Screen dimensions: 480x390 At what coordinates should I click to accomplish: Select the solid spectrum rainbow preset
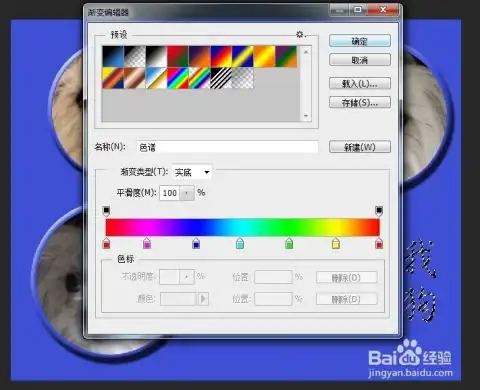[x=178, y=78]
